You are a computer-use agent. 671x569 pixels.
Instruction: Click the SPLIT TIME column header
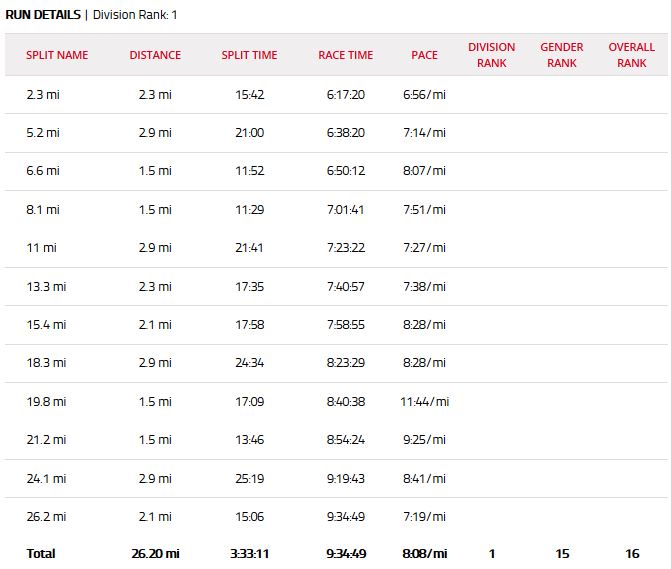(x=249, y=55)
